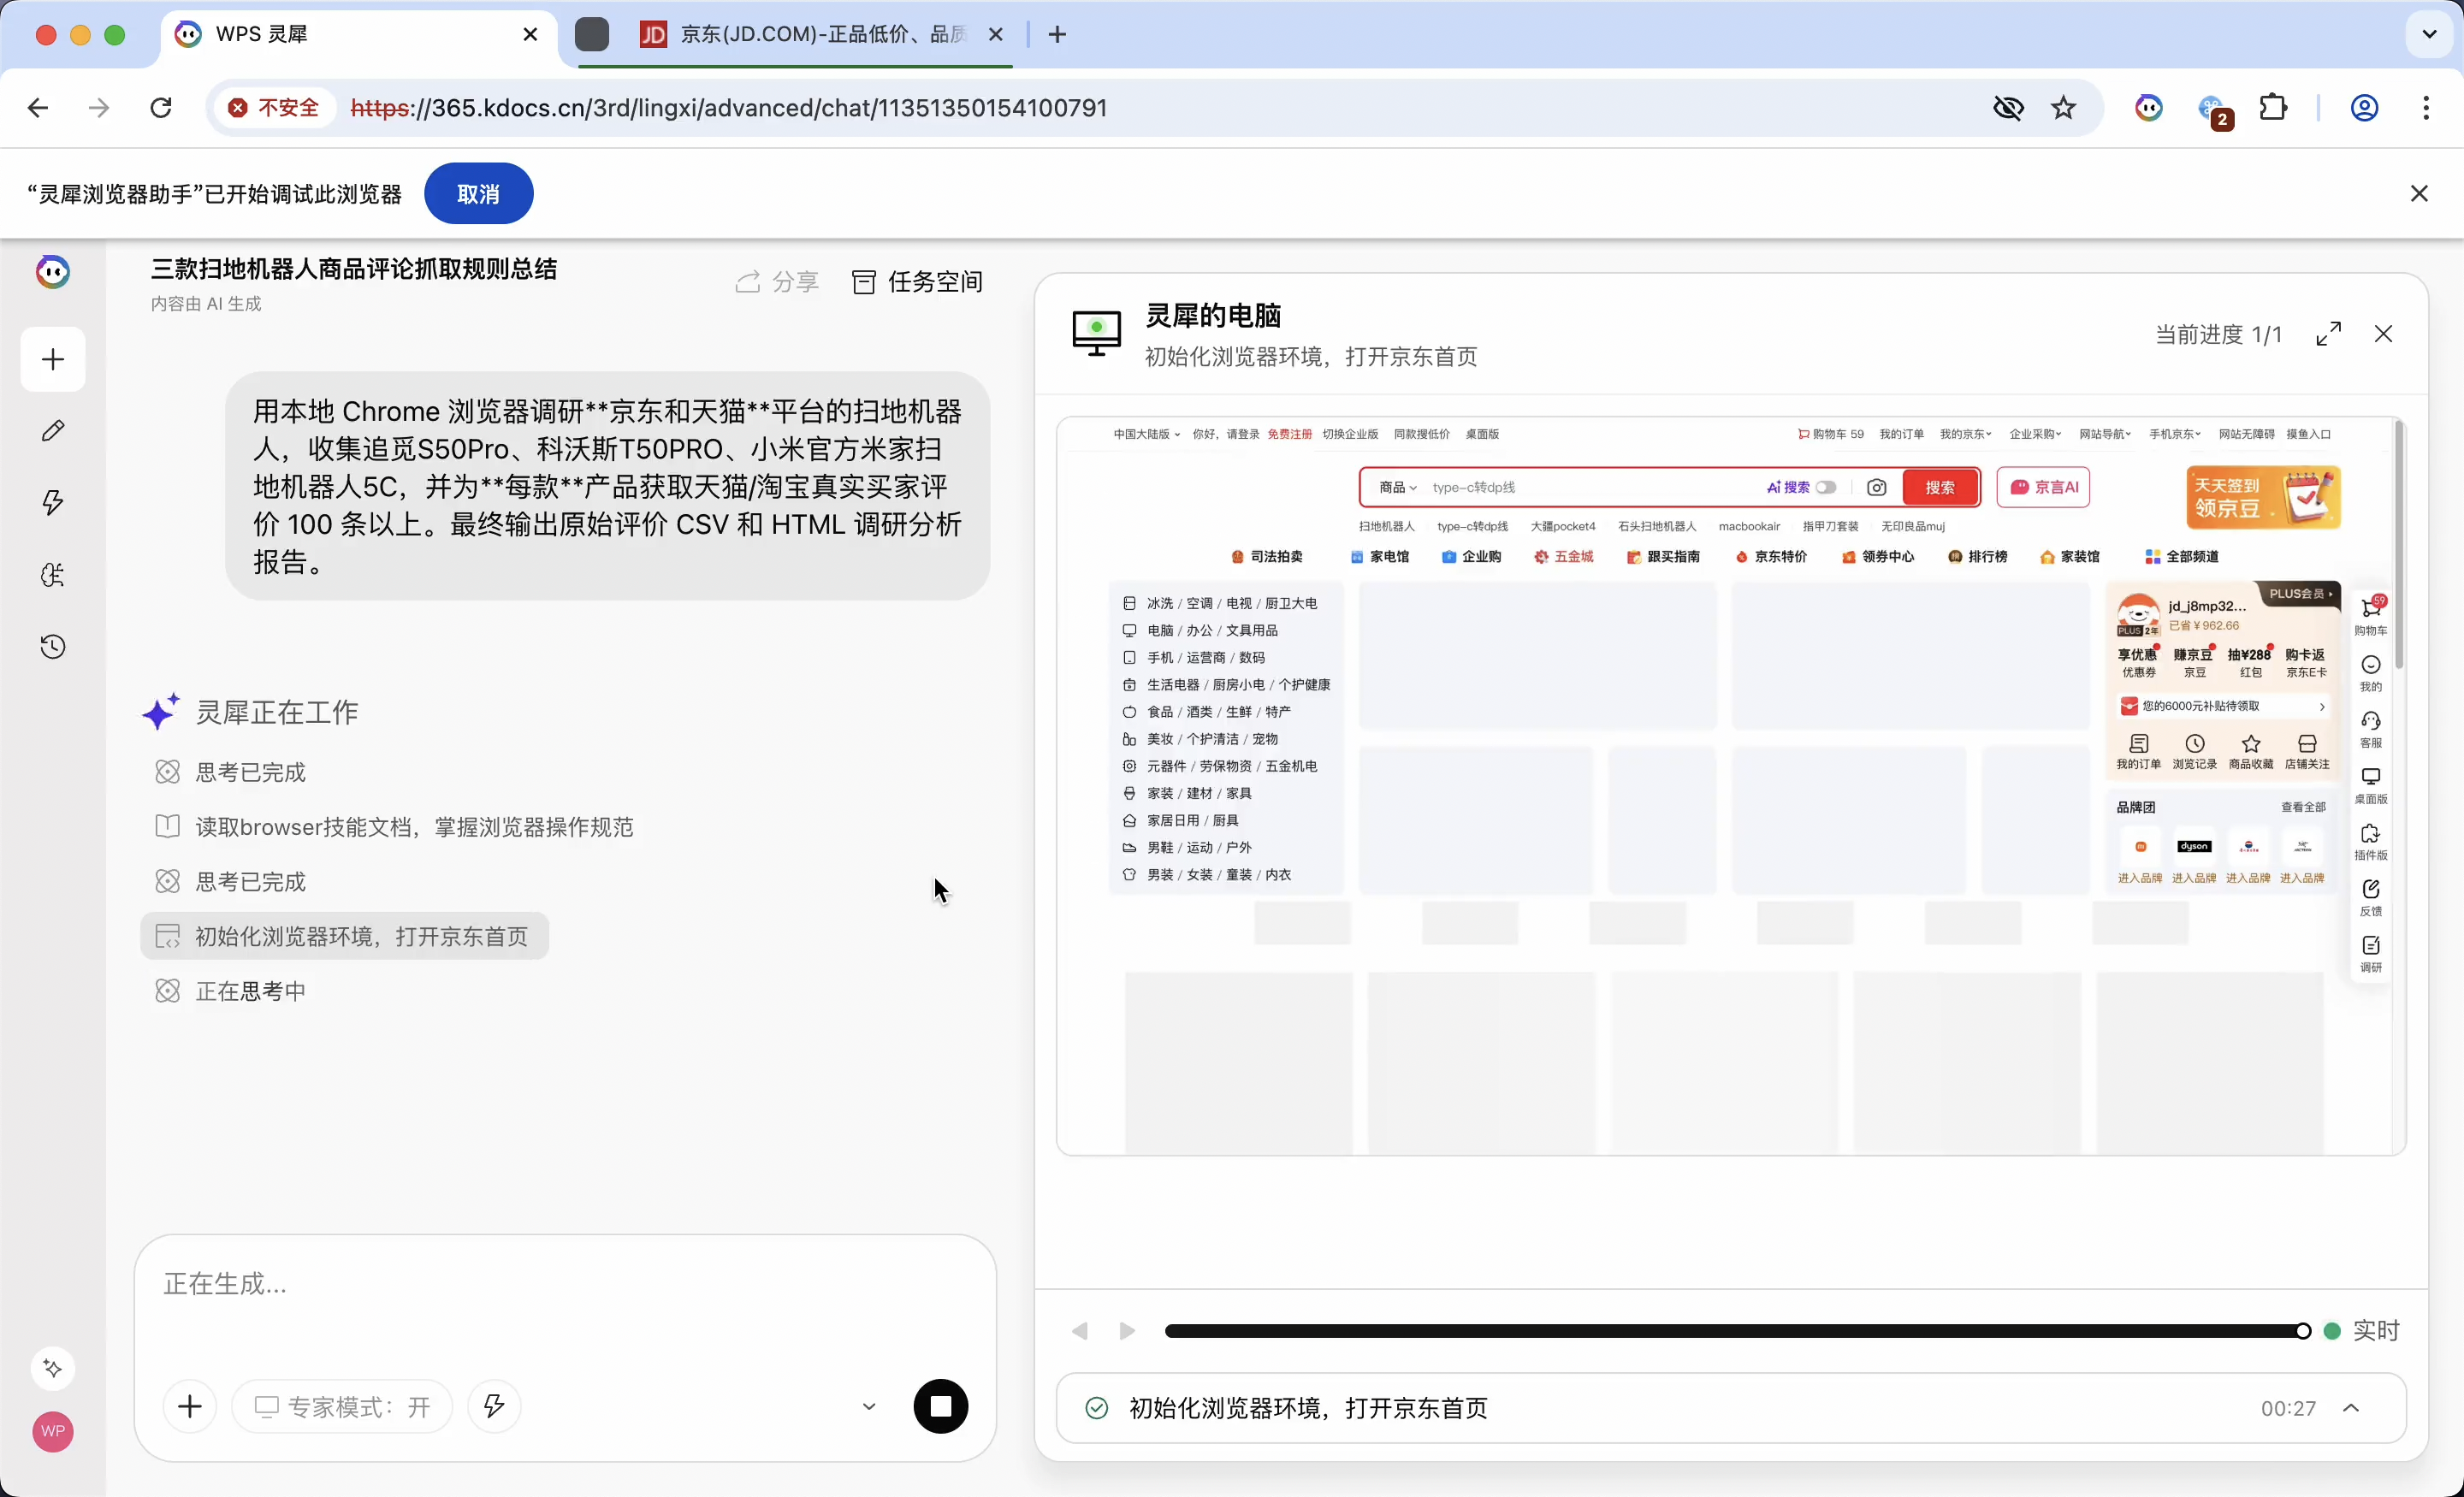The width and height of the screenshot is (2464, 1497).
Task: Open the lightning quick-actions sidebar icon
Action: click(x=53, y=502)
